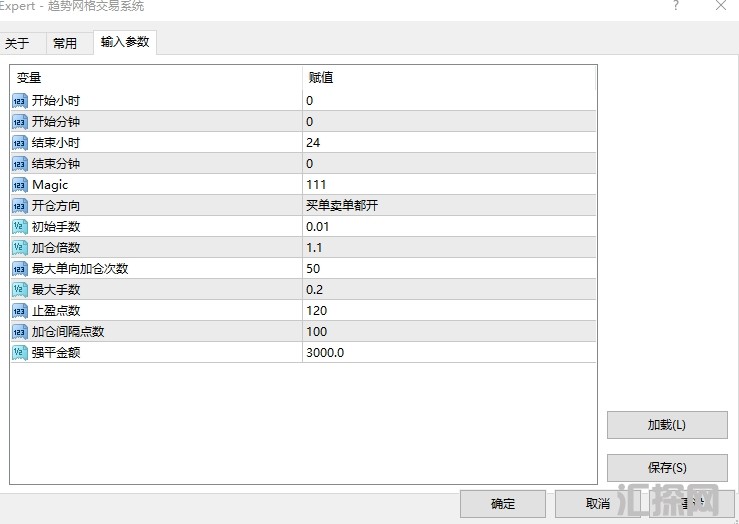Viewport: 739px width, 524px height.
Task: Click the integer icon beside 加仓间隔点数
Action: coord(19,332)
